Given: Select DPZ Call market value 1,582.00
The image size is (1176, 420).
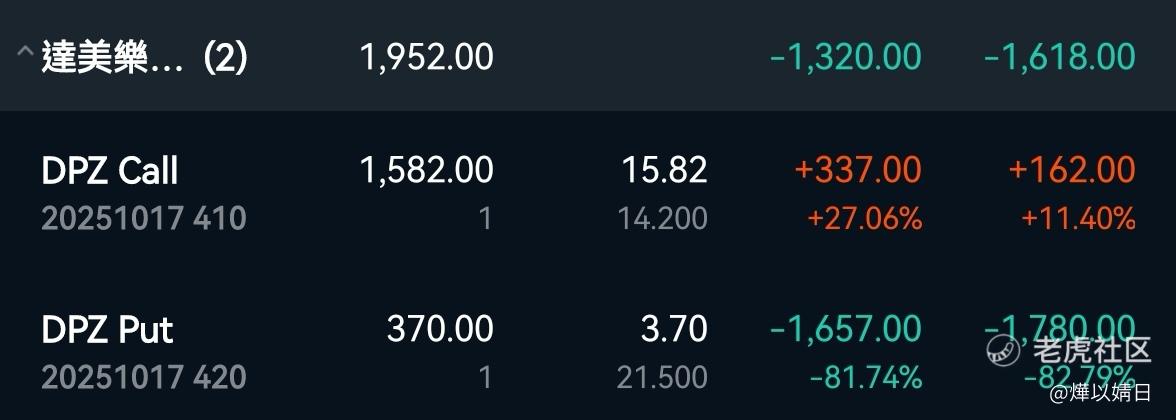Looking at the screenshot, I should click(x=427, y=170).
